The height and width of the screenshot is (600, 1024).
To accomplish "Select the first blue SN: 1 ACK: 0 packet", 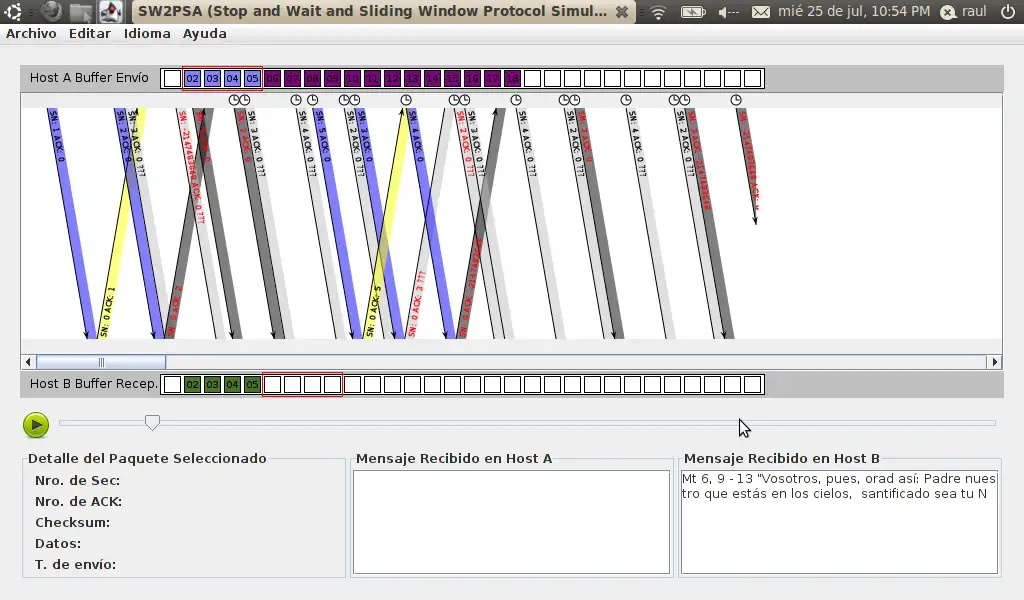I will [x=70, y=222].
